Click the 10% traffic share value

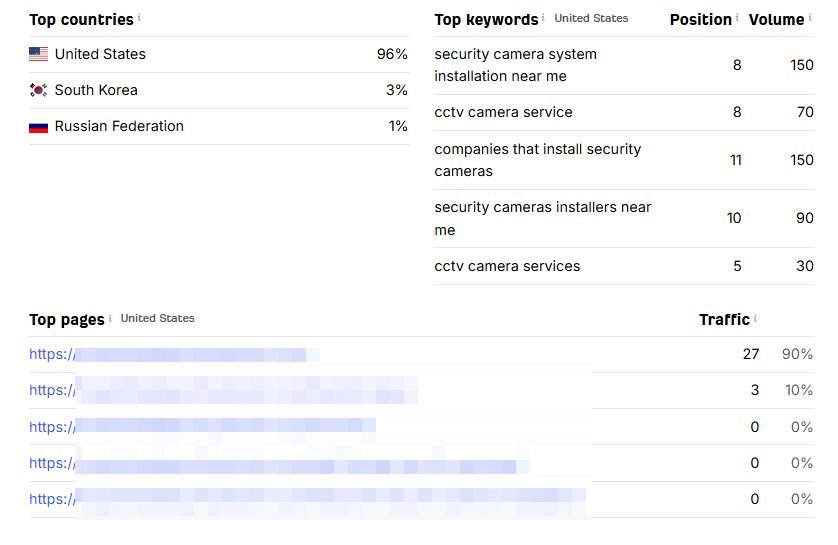(799, 390)
